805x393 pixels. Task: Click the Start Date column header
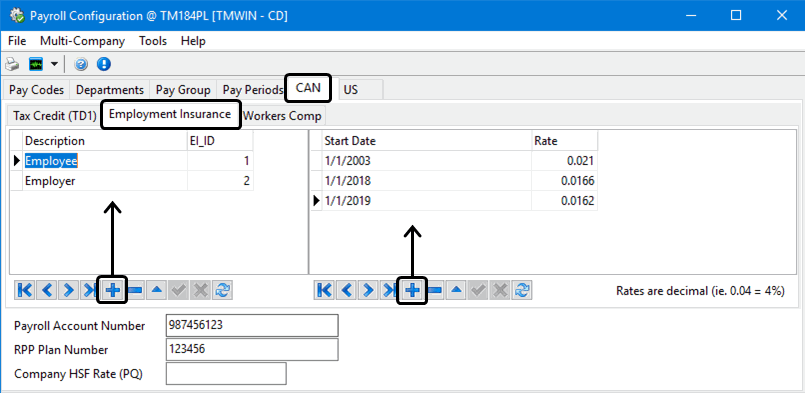[x=427, y=141]
